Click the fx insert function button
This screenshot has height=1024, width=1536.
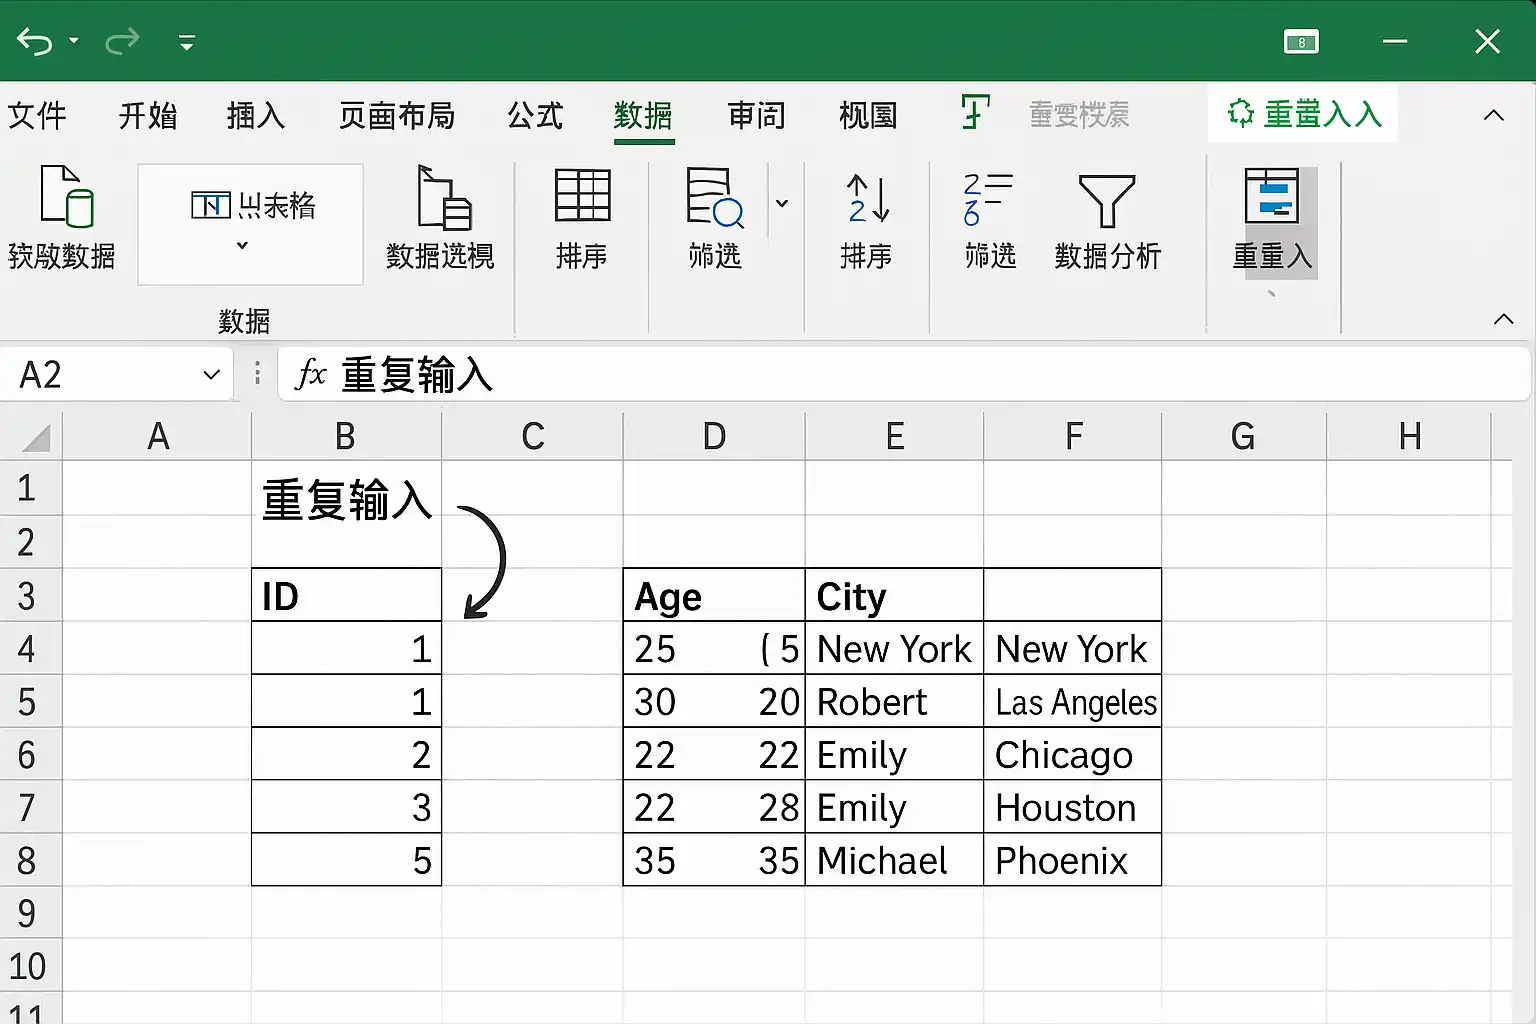[x=310, y=375]
